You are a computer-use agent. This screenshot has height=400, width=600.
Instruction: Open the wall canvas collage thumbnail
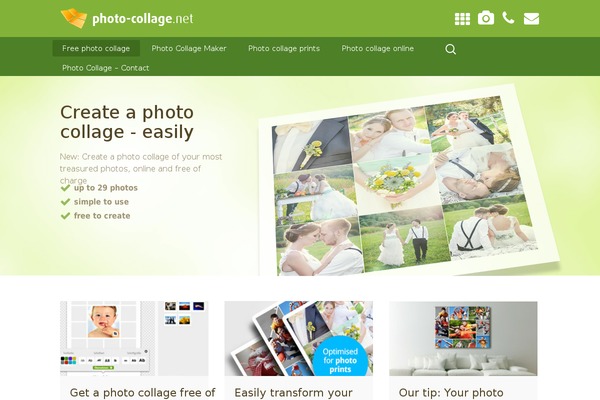(463, 338)
